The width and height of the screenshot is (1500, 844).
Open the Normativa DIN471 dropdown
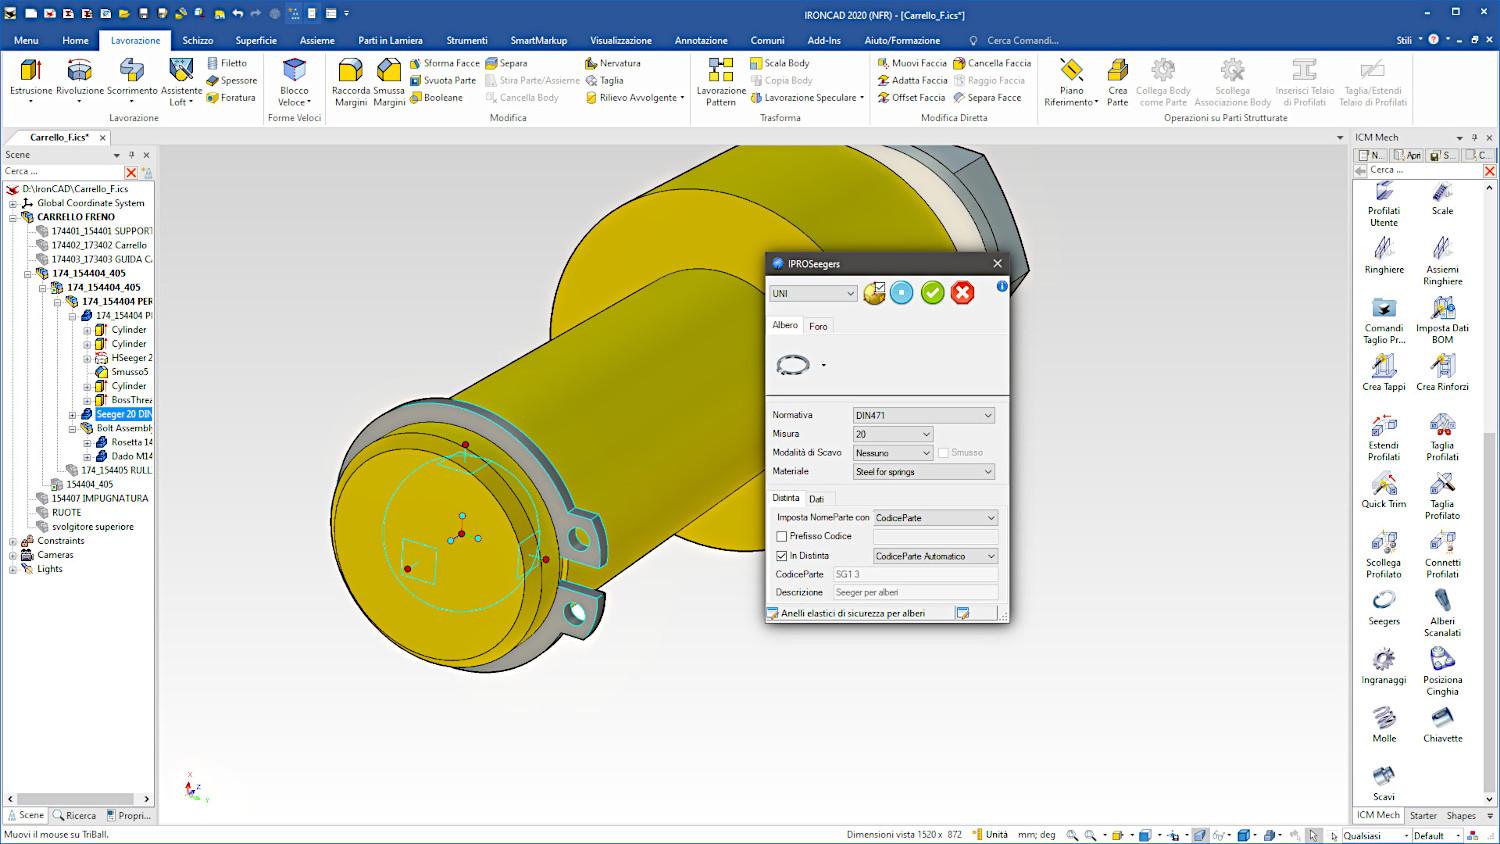click(923, 415)
